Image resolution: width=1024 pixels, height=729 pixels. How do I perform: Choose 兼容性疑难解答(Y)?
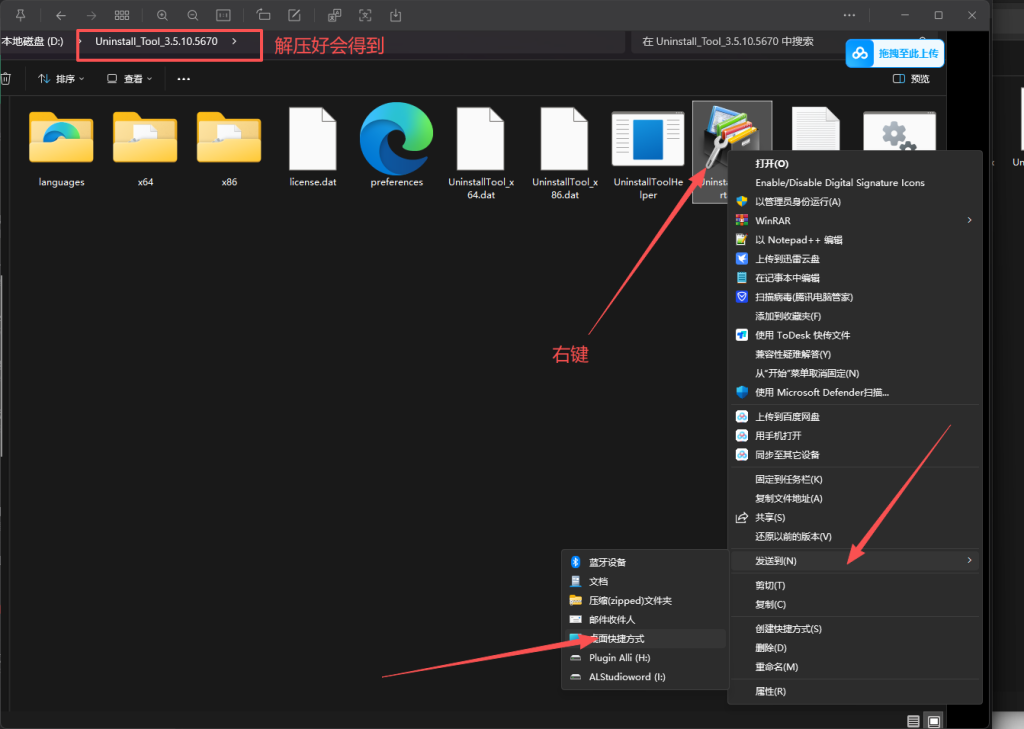pyautogui.click(x=856, y=354)
